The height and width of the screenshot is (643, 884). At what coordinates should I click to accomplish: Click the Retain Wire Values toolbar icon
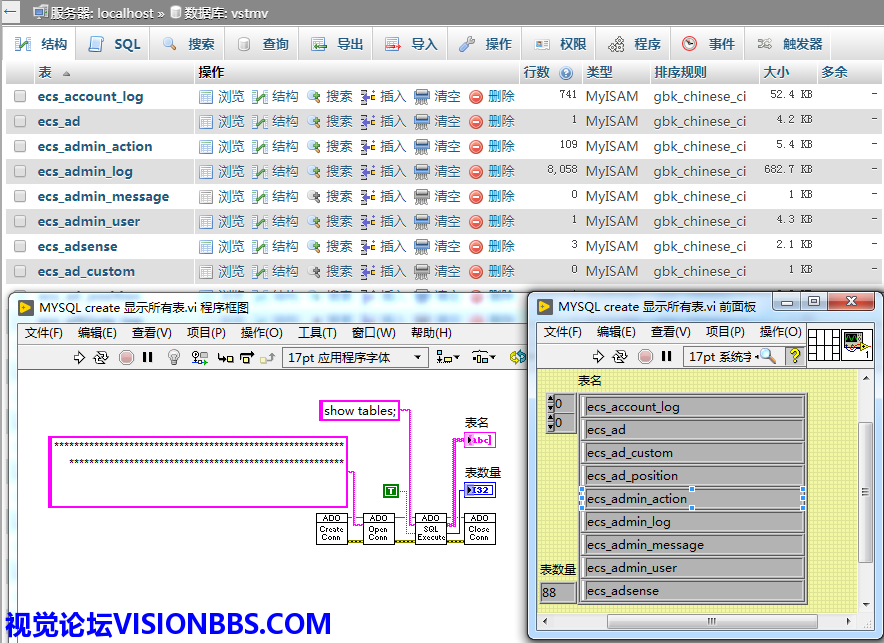tap(199, 357)
